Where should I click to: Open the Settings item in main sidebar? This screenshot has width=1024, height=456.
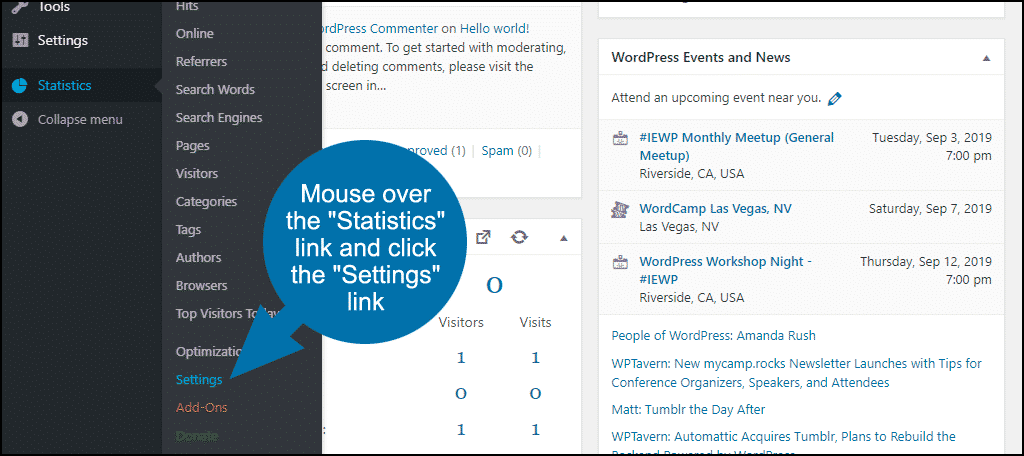click(x=63, y=41)
